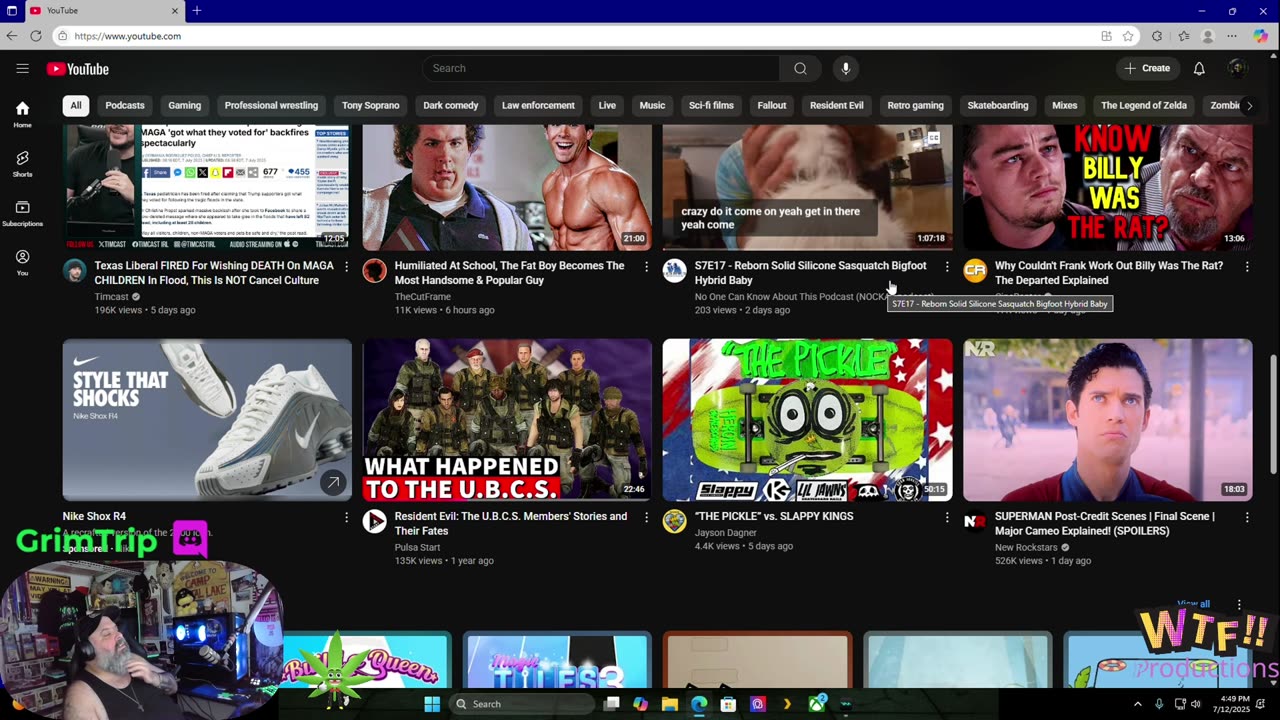Open THE PICKLE skateboard thumbnail
Viewport: 1280px width, 720px height.
coord(807,420)
